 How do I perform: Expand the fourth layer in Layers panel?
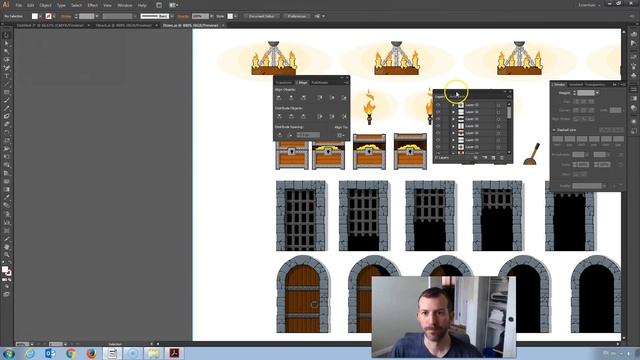[453, 126]
